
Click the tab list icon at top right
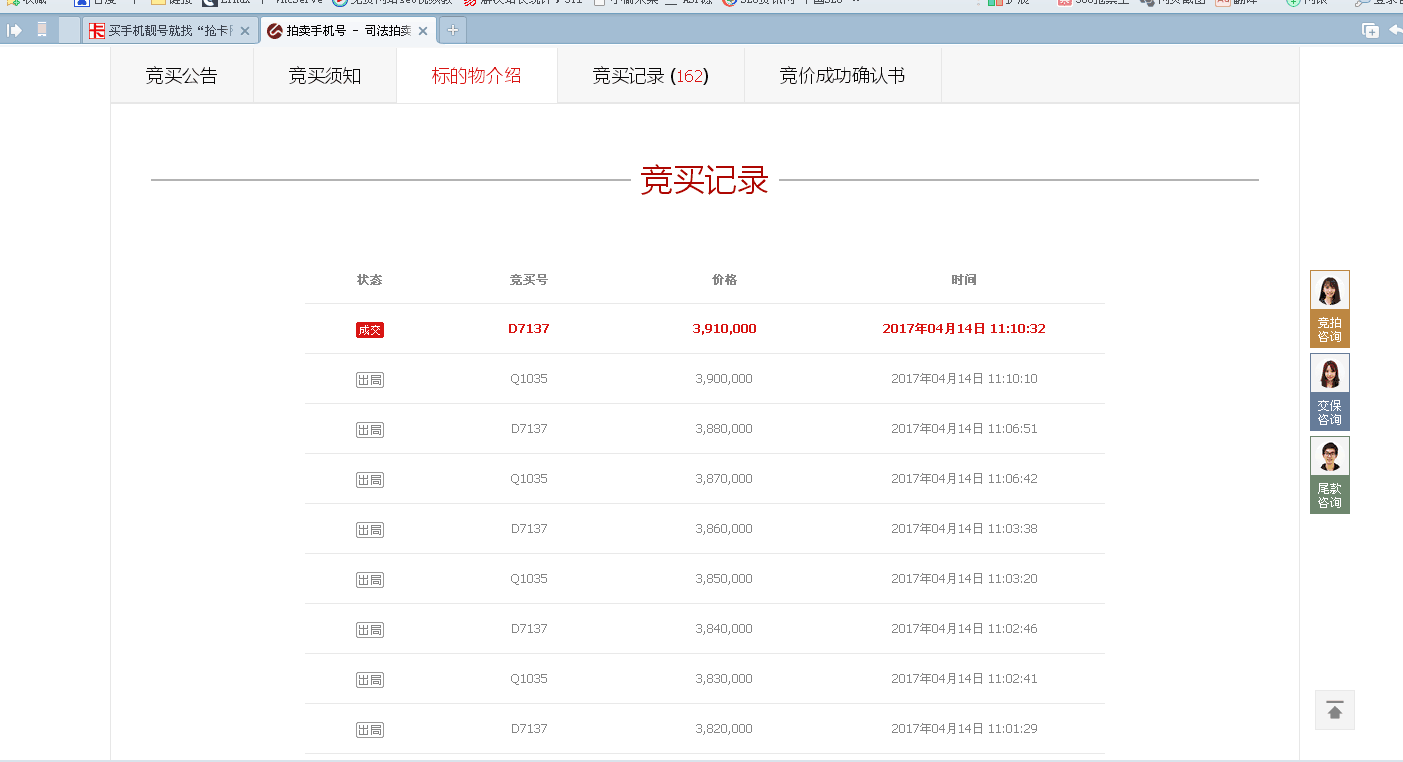tap(1370, 31)
